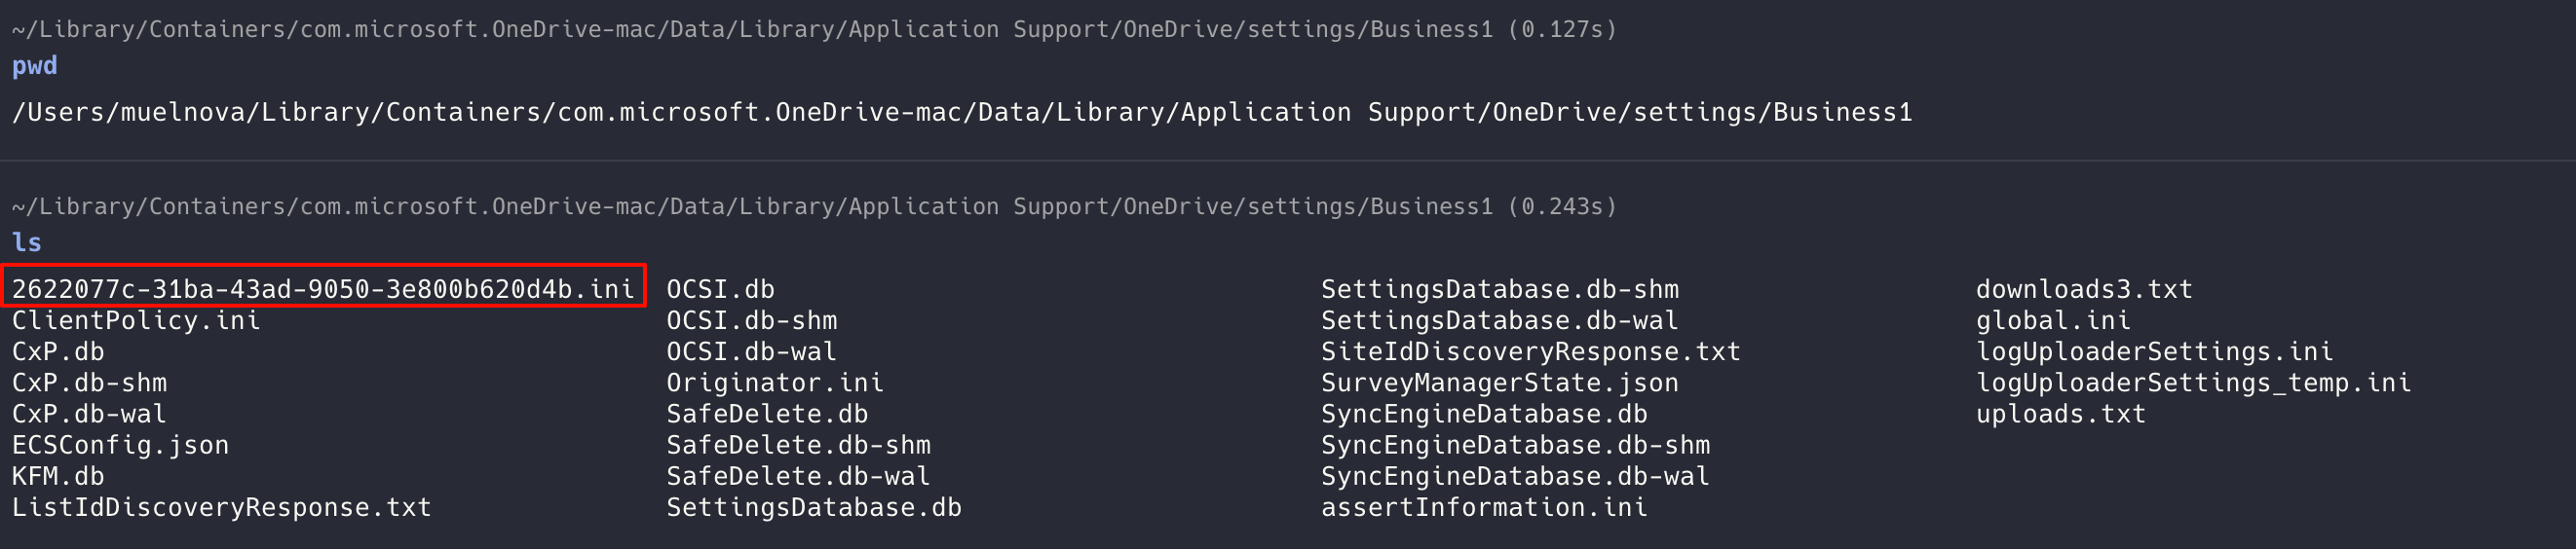
Task: Select SurveyManagerState.json in the output
Action: pos(1499,383)
